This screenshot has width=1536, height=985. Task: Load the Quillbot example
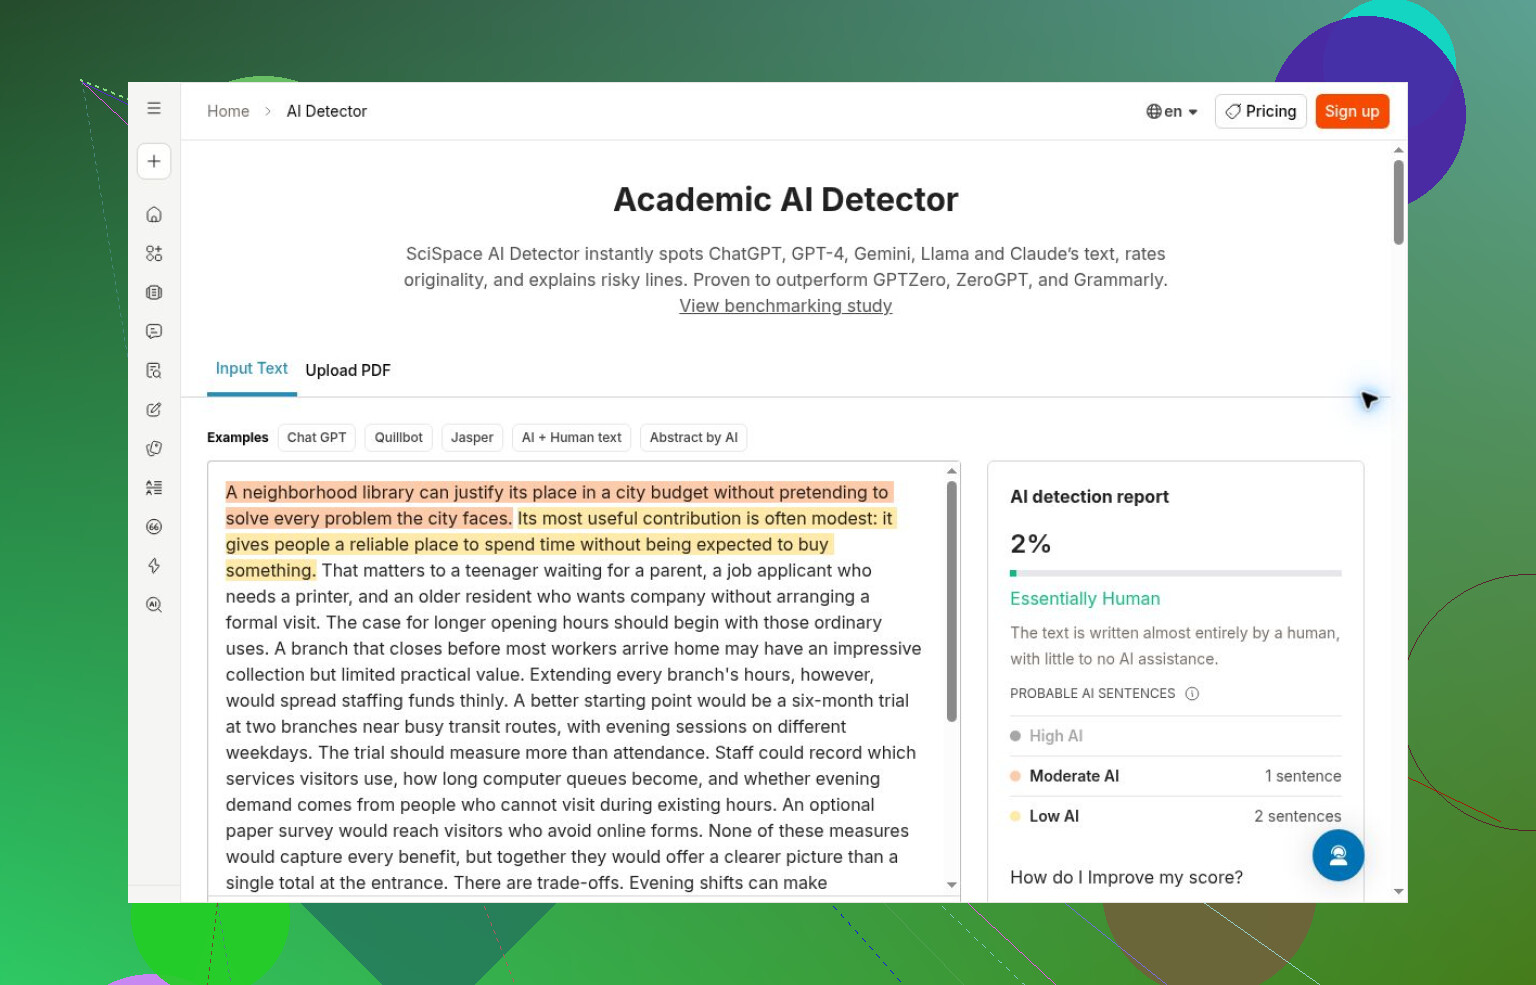(x=399, y=437)
